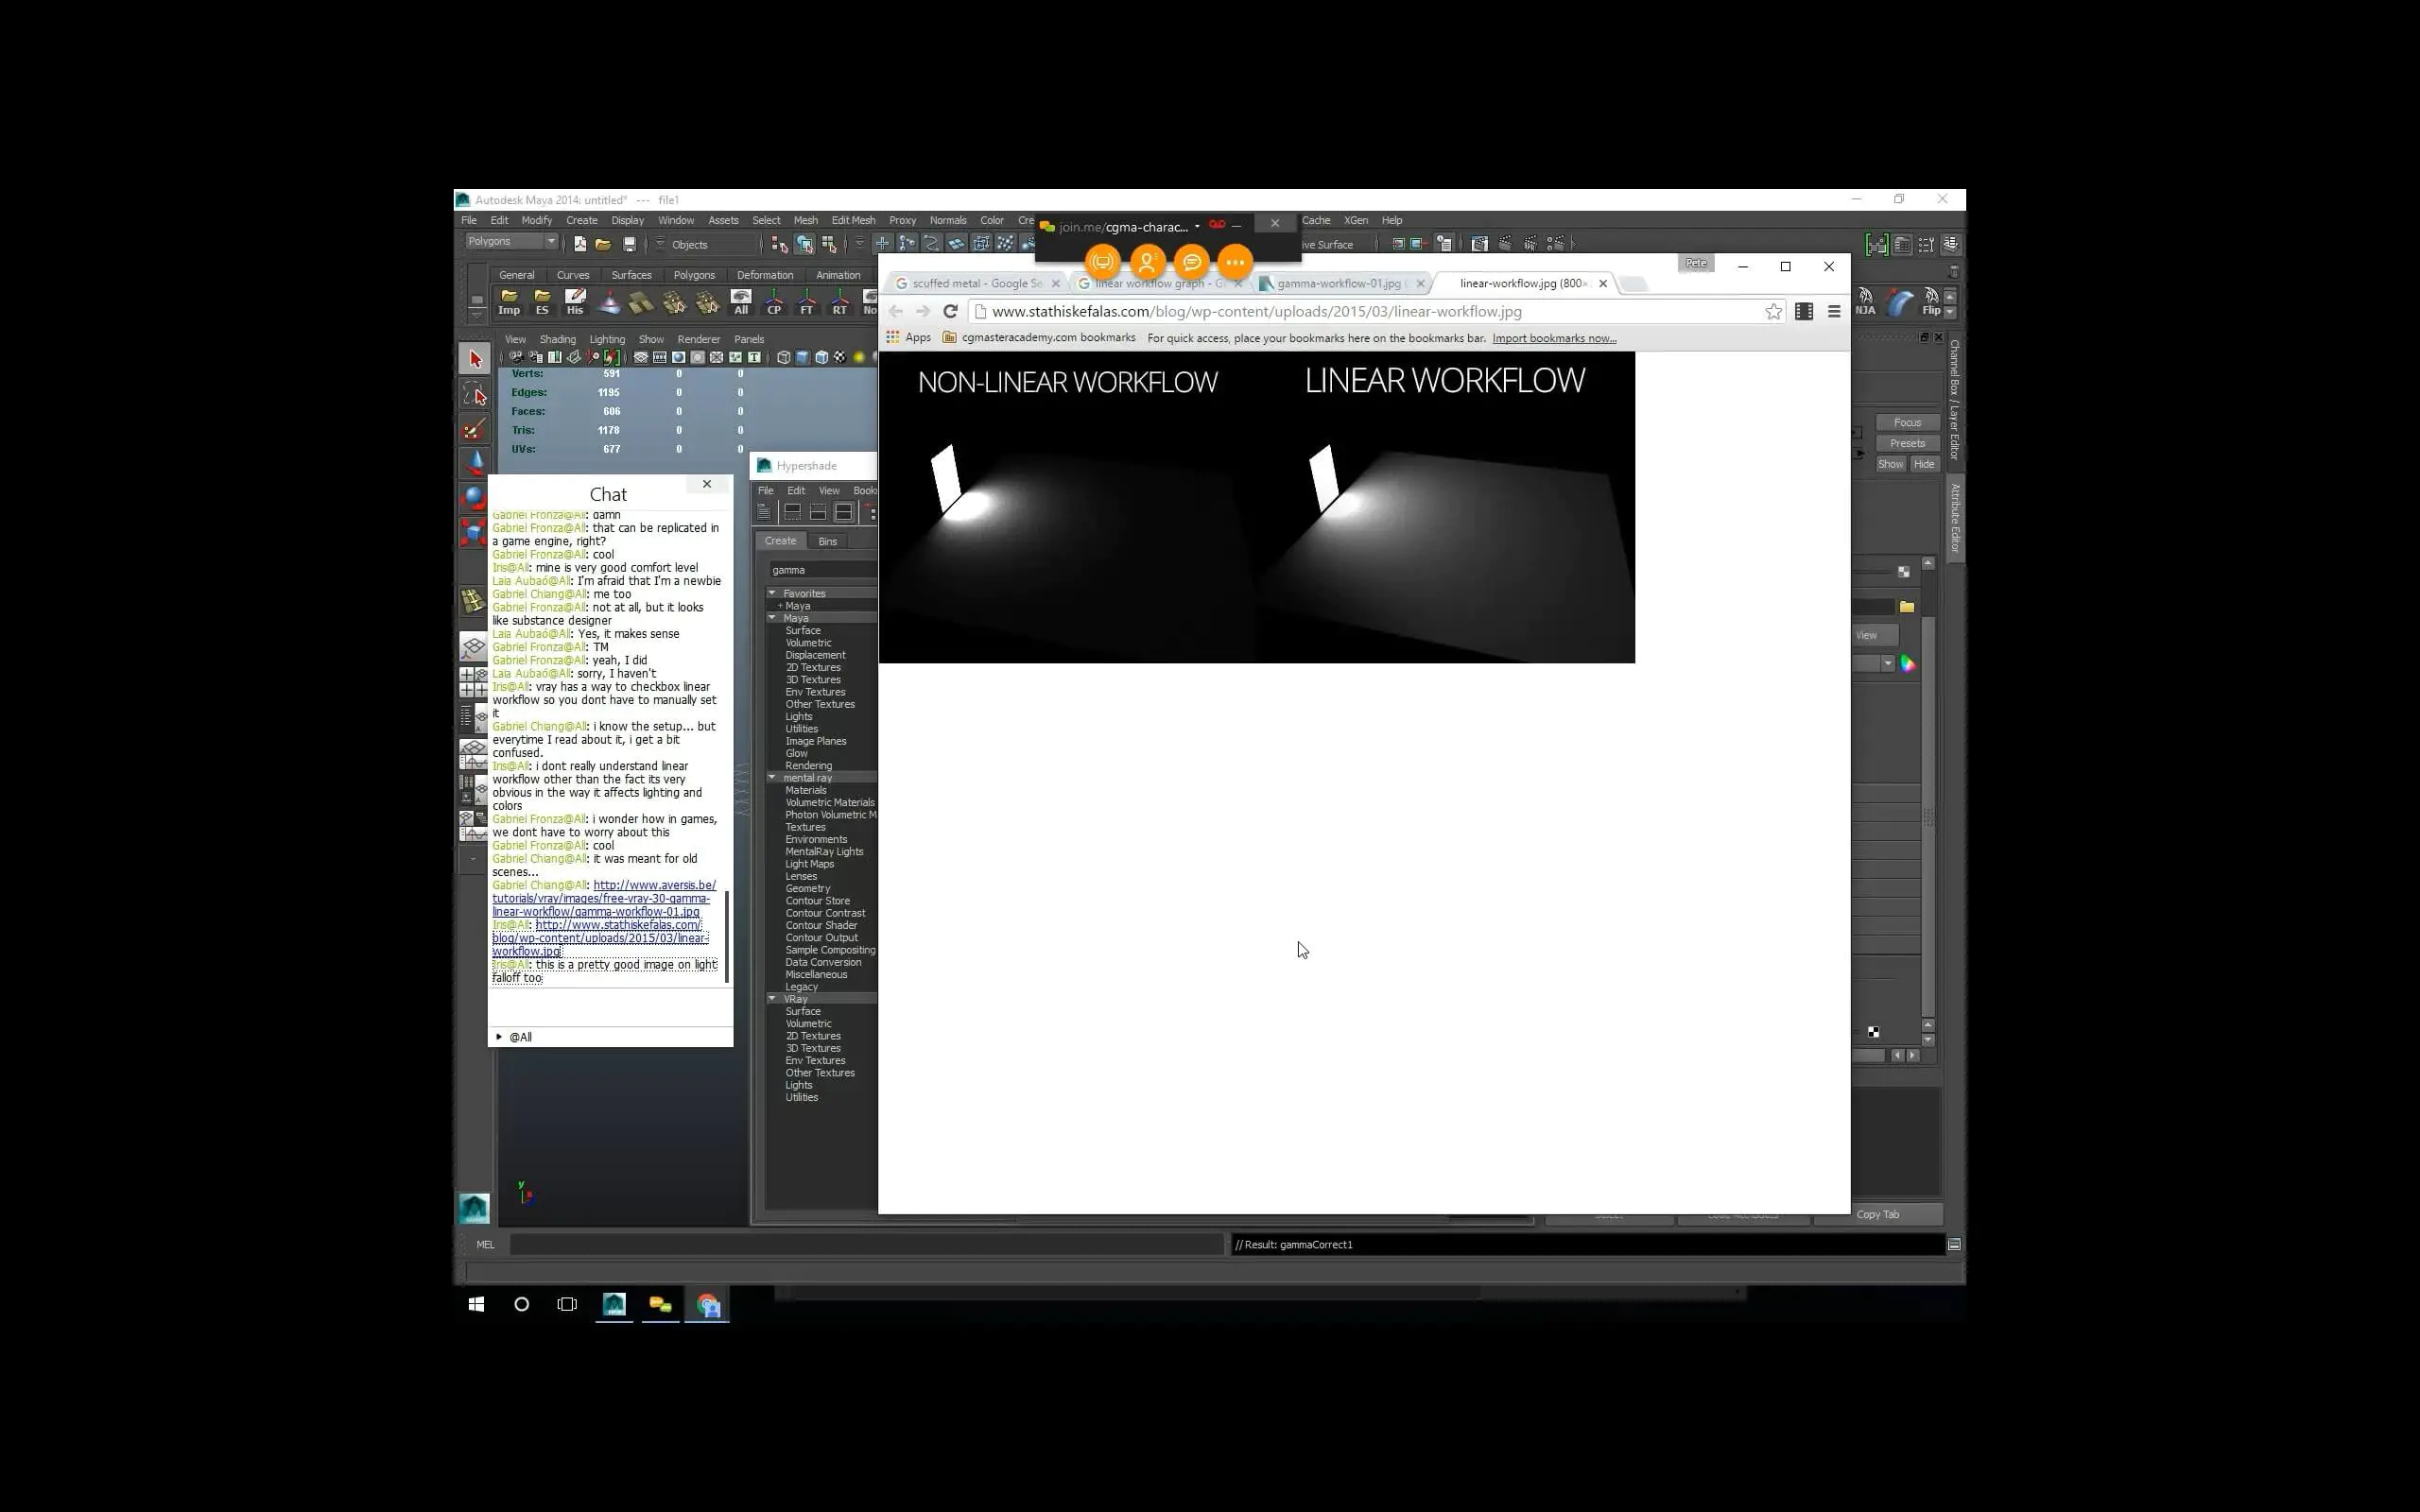Click the Copy Tab button
Viewport: 2420px width, 1512px height.
click(x=1877, y=1214)
